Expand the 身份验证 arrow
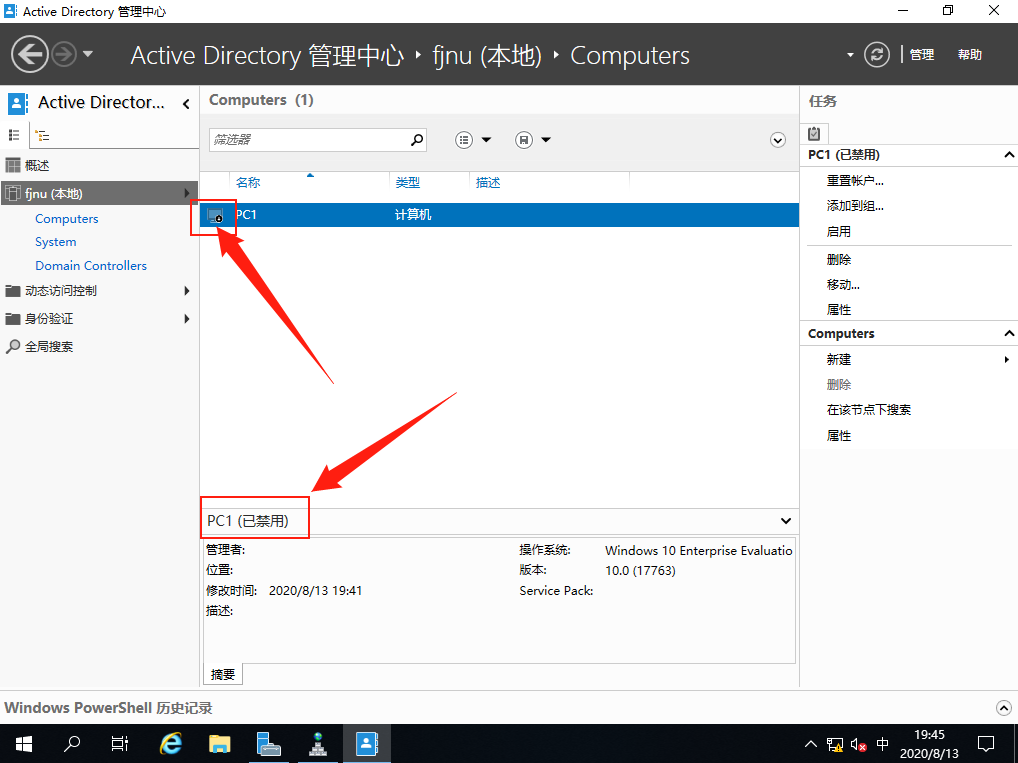This screenshot has height=763, width=1018. pos(187,318)
